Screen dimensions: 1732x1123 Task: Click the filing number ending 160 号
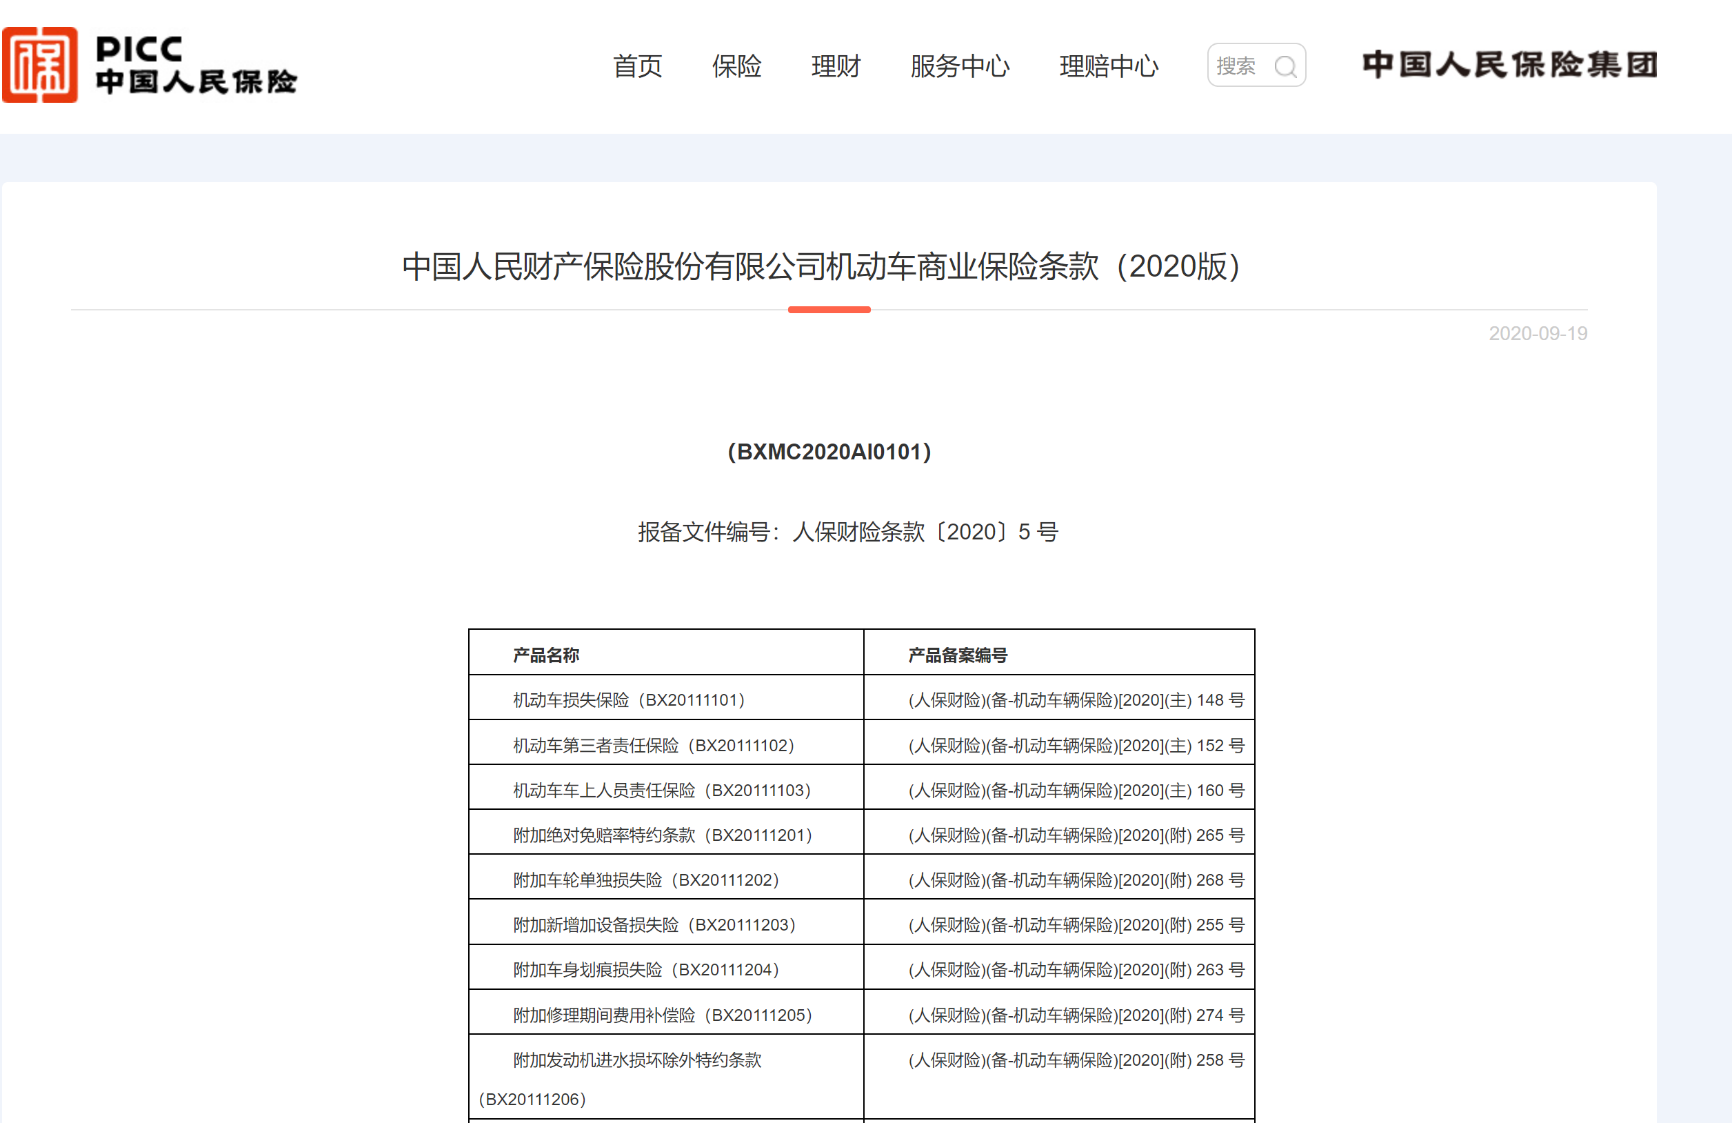tap(1076, 790)
